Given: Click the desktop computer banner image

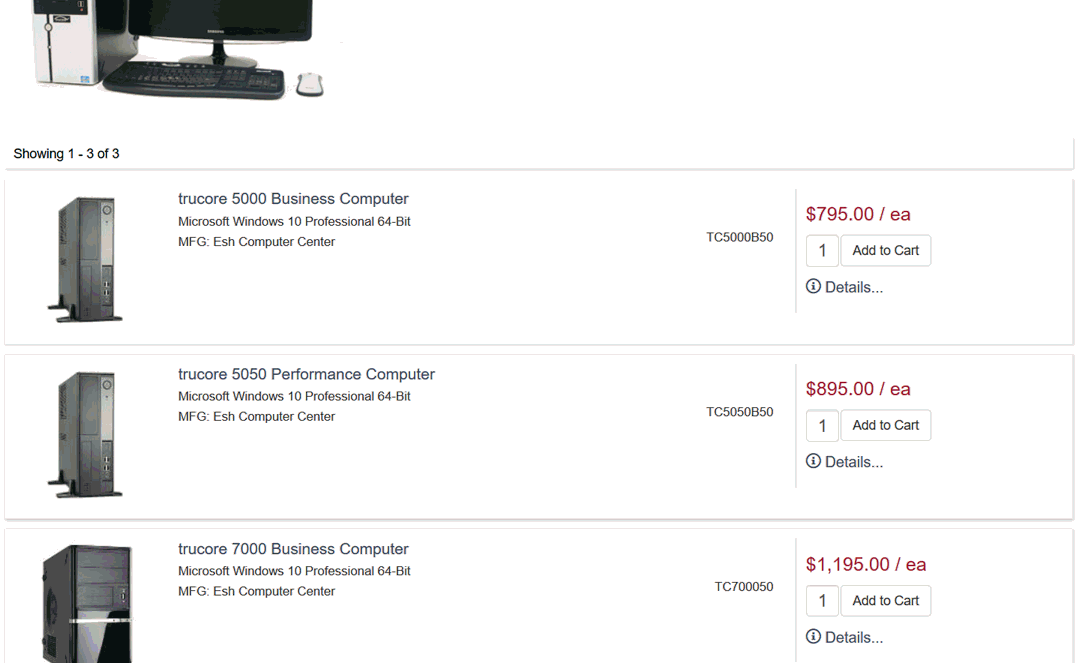Looking at the screenshot, I should [178, 48].
